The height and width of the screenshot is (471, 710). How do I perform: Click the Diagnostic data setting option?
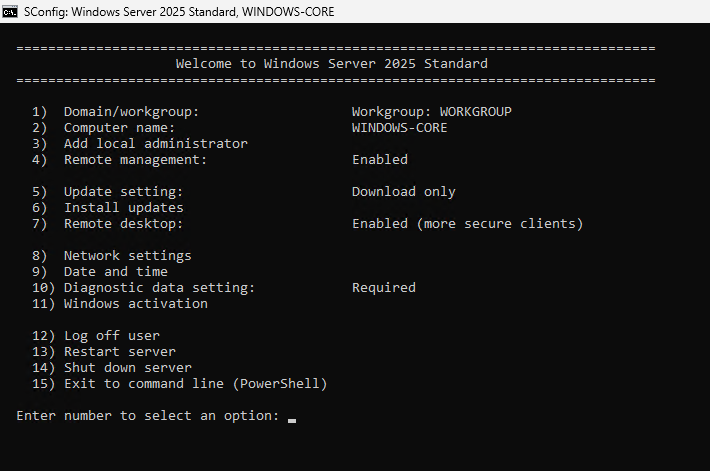pos(159,288)
